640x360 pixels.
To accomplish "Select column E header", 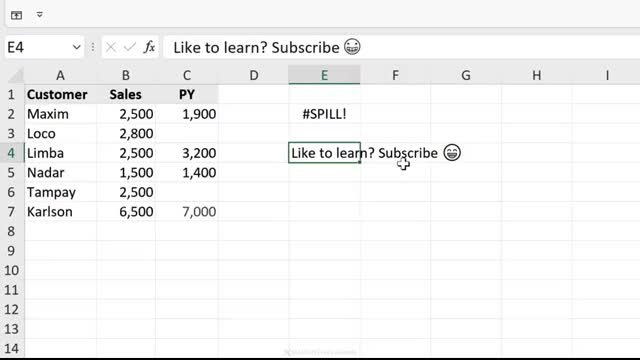I will (x=324, y=75).
